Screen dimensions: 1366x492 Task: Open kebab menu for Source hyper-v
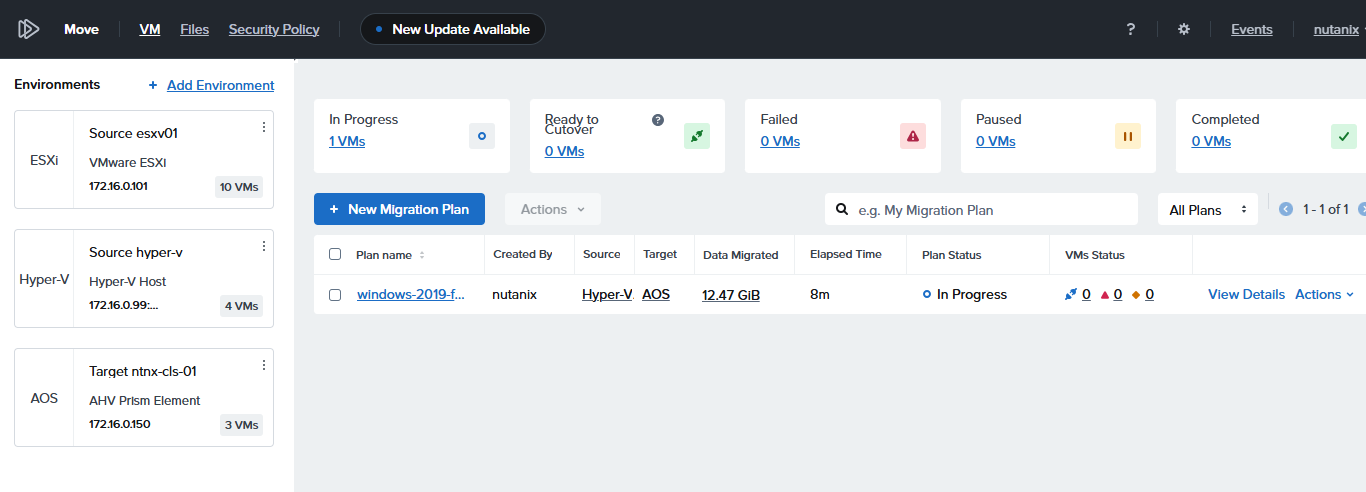pos(264,246)
